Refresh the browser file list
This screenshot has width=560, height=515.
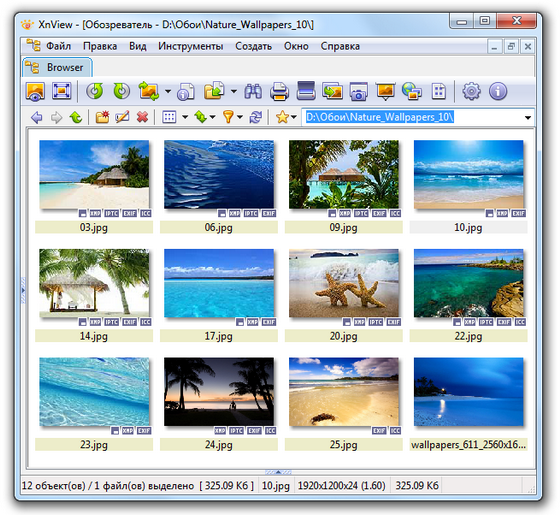tap(256, 117)
